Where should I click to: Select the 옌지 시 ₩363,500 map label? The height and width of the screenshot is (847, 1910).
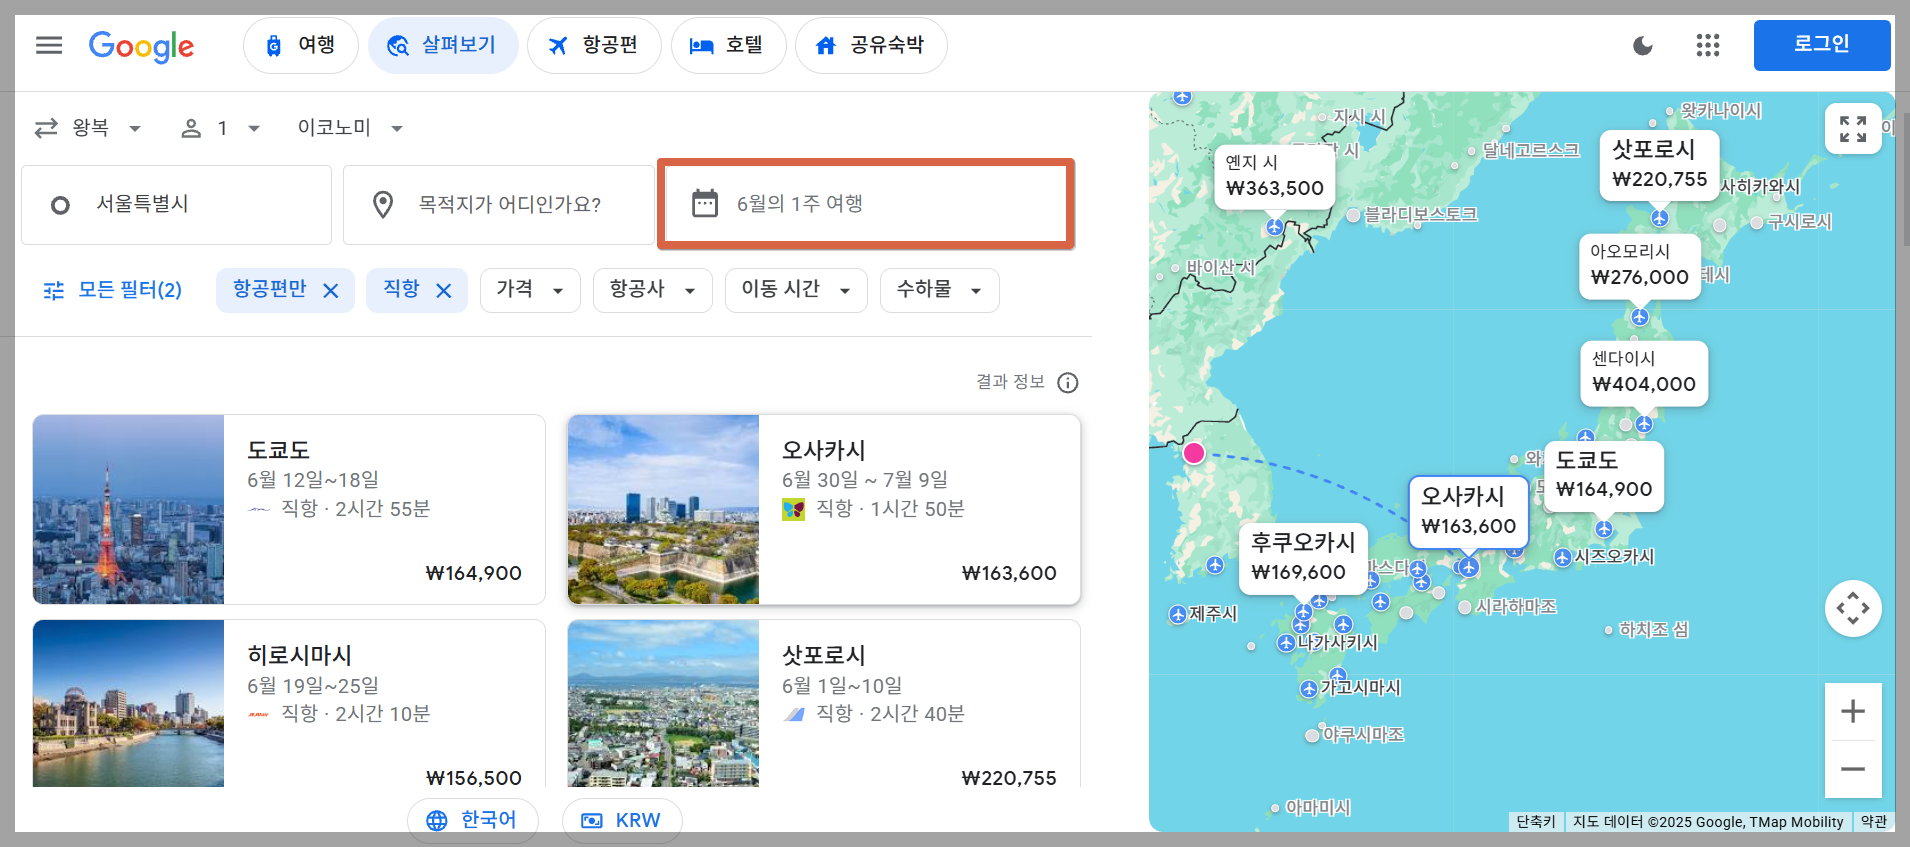1274,176
